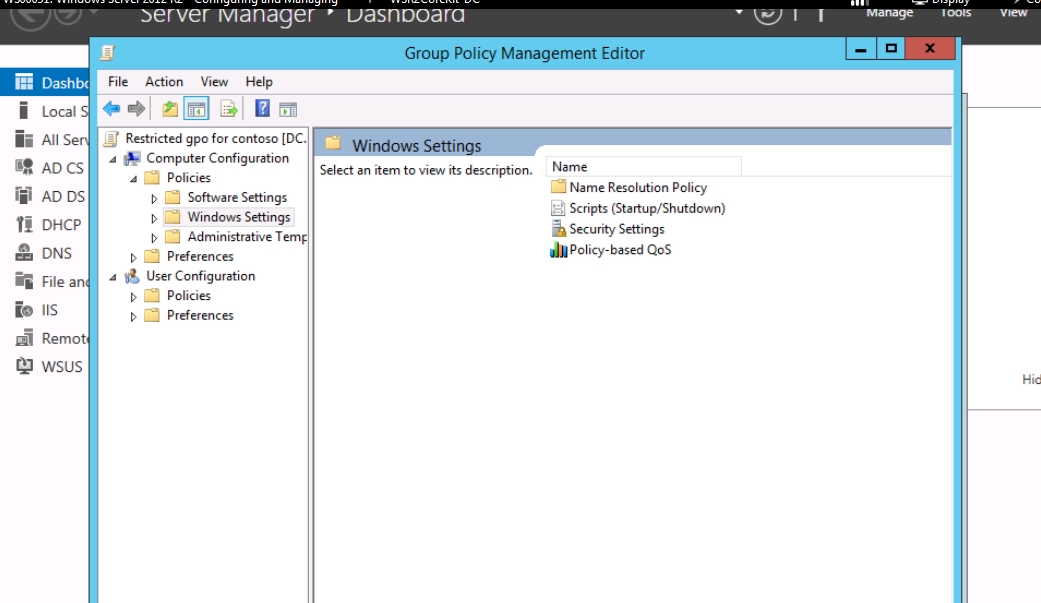This screenshot has width=1041, height=603.
Task: Select the User Configuration label
Action: 200,276
